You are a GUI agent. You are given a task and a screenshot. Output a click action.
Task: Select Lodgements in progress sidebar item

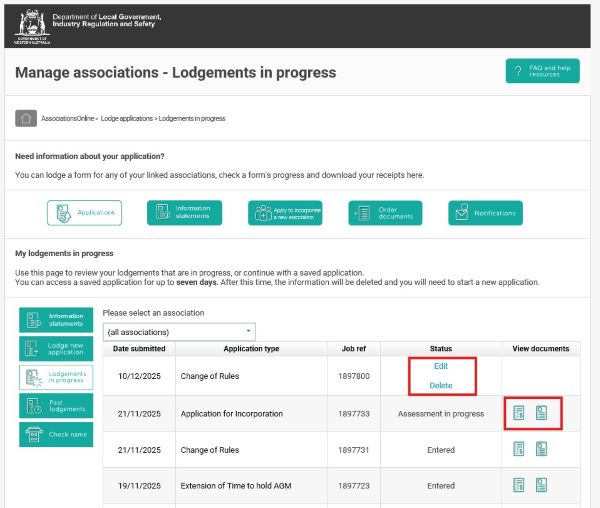point(56,377)
